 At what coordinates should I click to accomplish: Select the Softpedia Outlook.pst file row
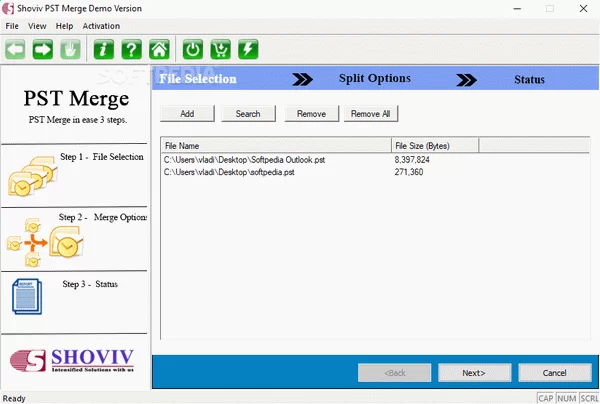pyautogui.click(x=375, y=160)
